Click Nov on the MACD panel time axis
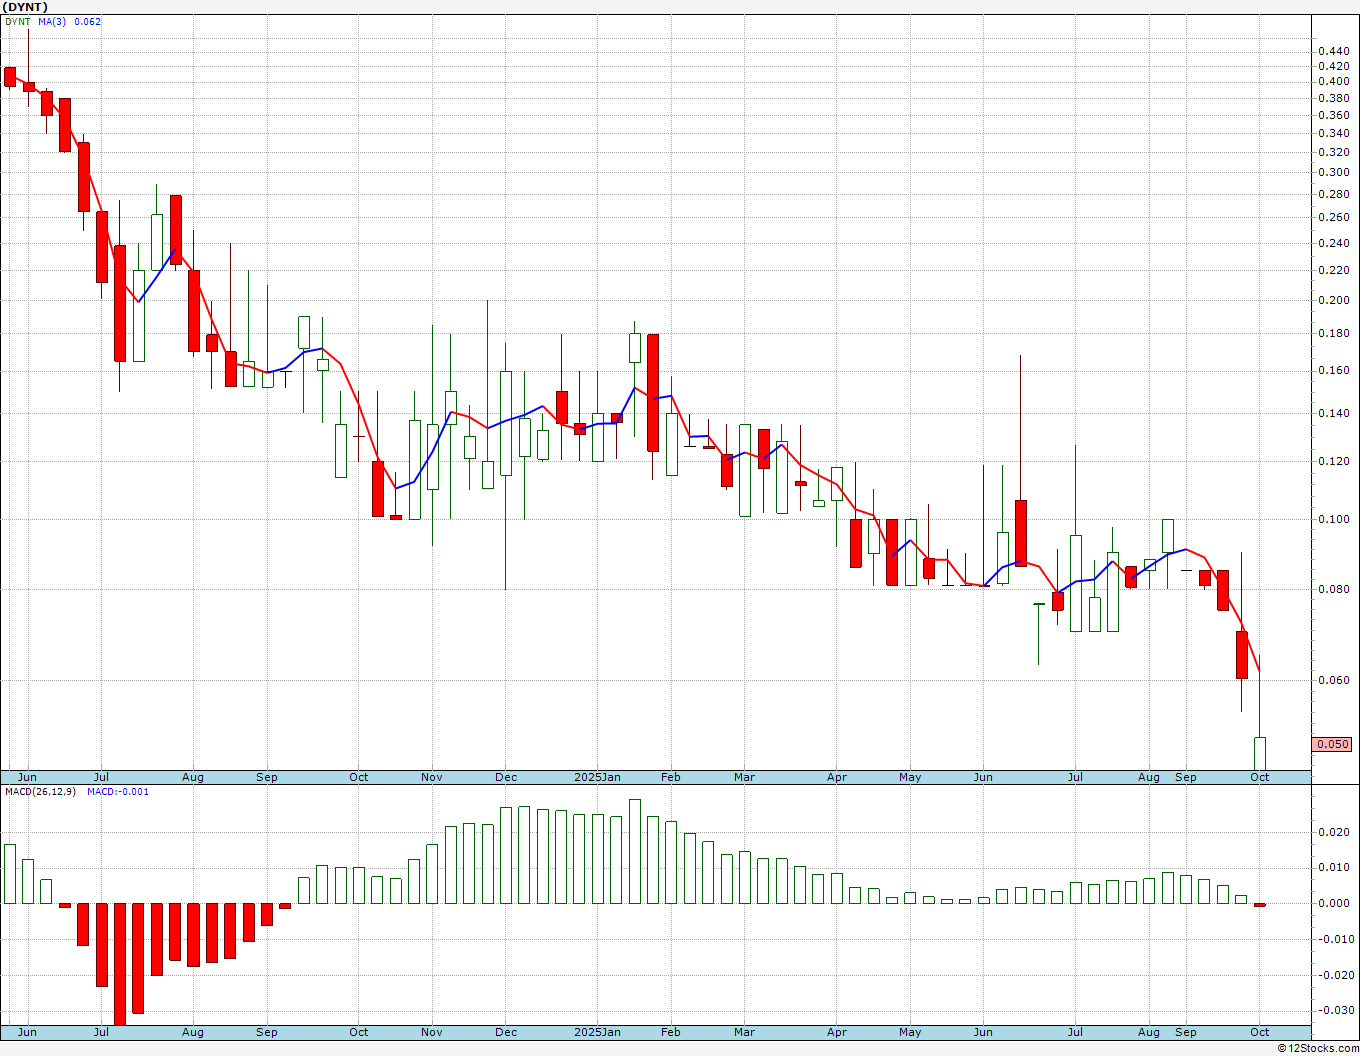Viewport: 1360px width, 1056px height. tap(432, 1032)
